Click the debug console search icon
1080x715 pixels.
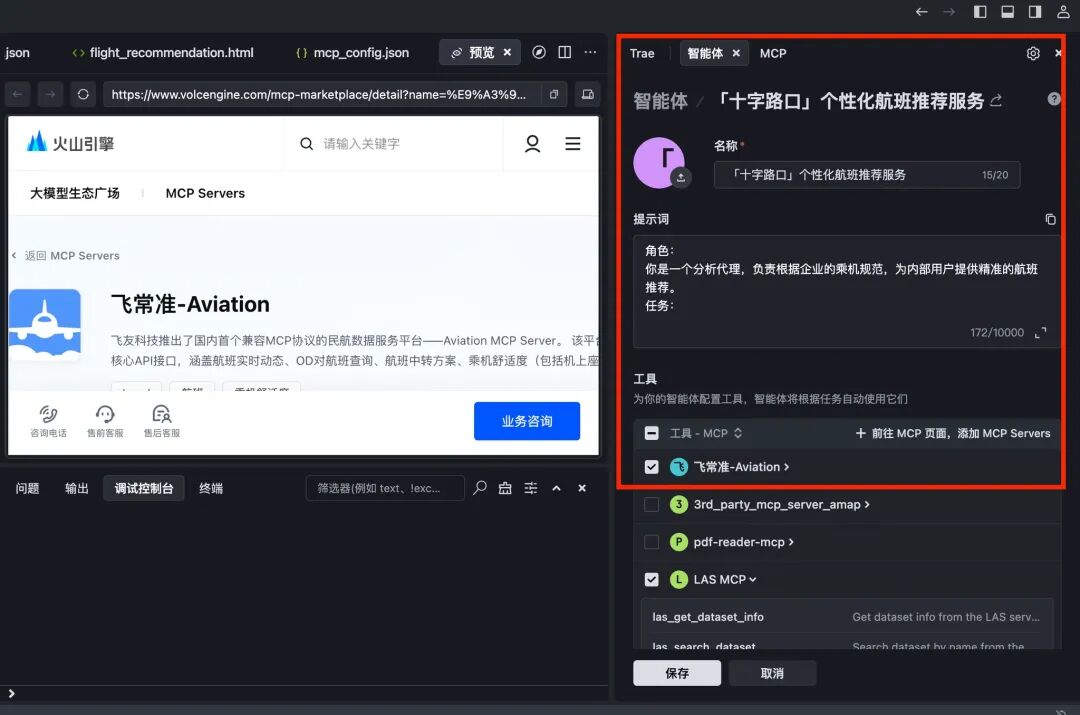click(480, 488)
